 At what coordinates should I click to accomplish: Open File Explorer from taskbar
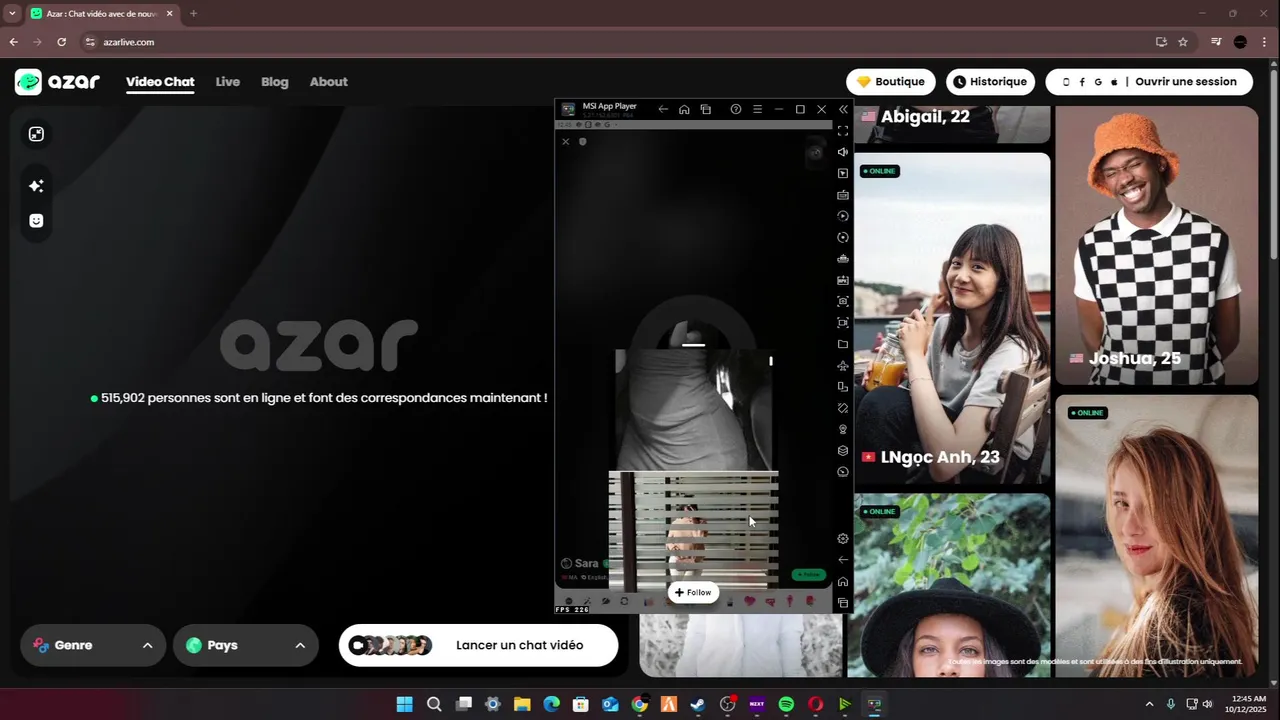(522, 704)
